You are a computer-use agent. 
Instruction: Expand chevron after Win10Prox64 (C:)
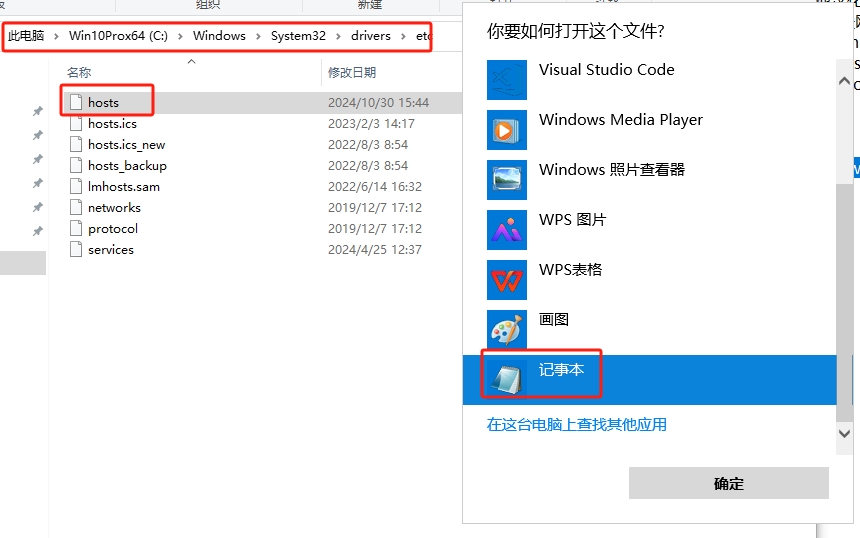pos(180,36)
